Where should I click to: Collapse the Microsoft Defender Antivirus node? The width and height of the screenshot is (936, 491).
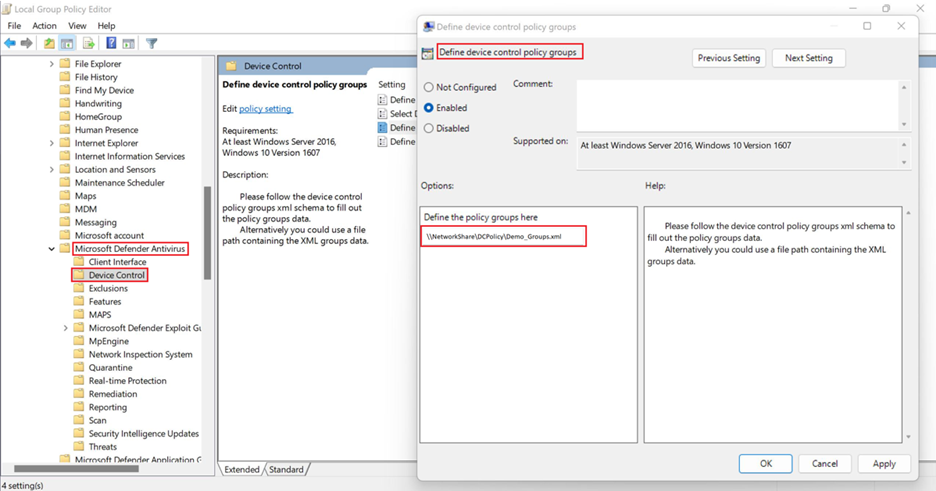click(51, 249)
